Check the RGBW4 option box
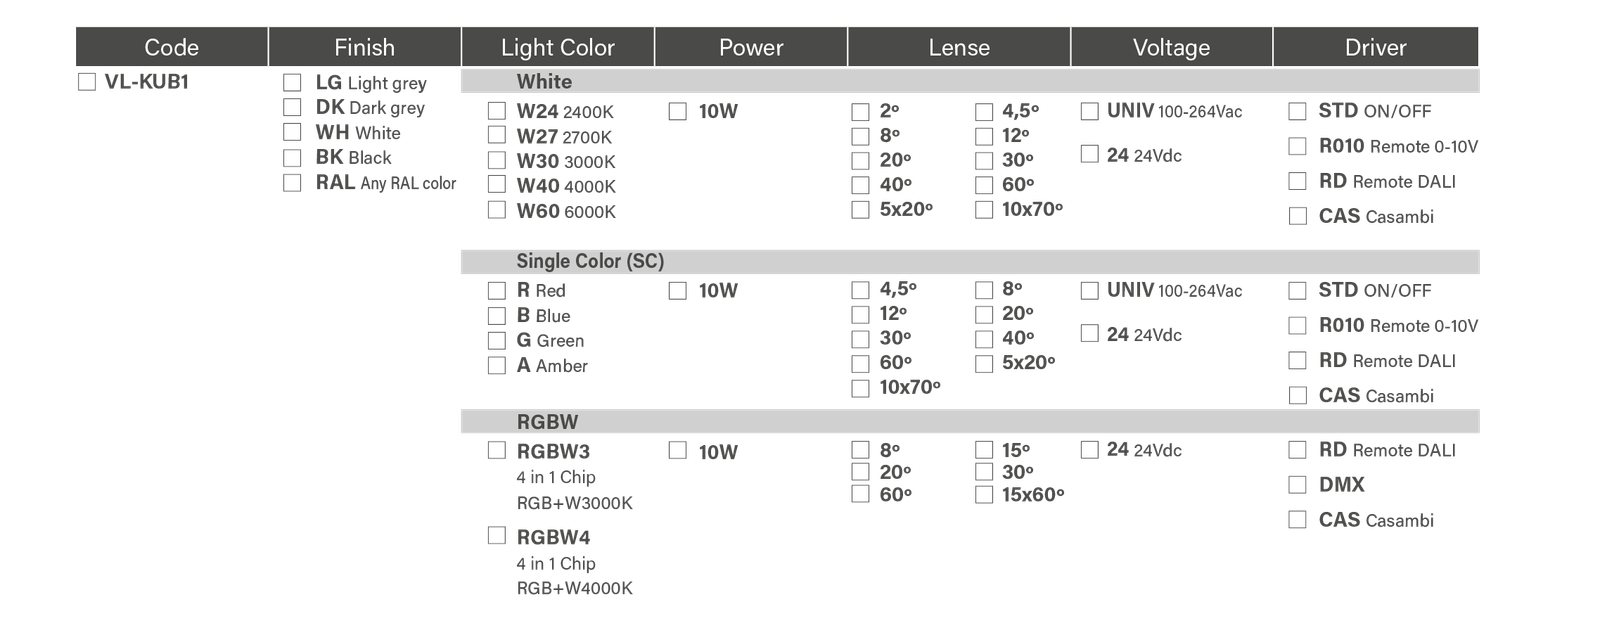 click(x=497, y=537)
